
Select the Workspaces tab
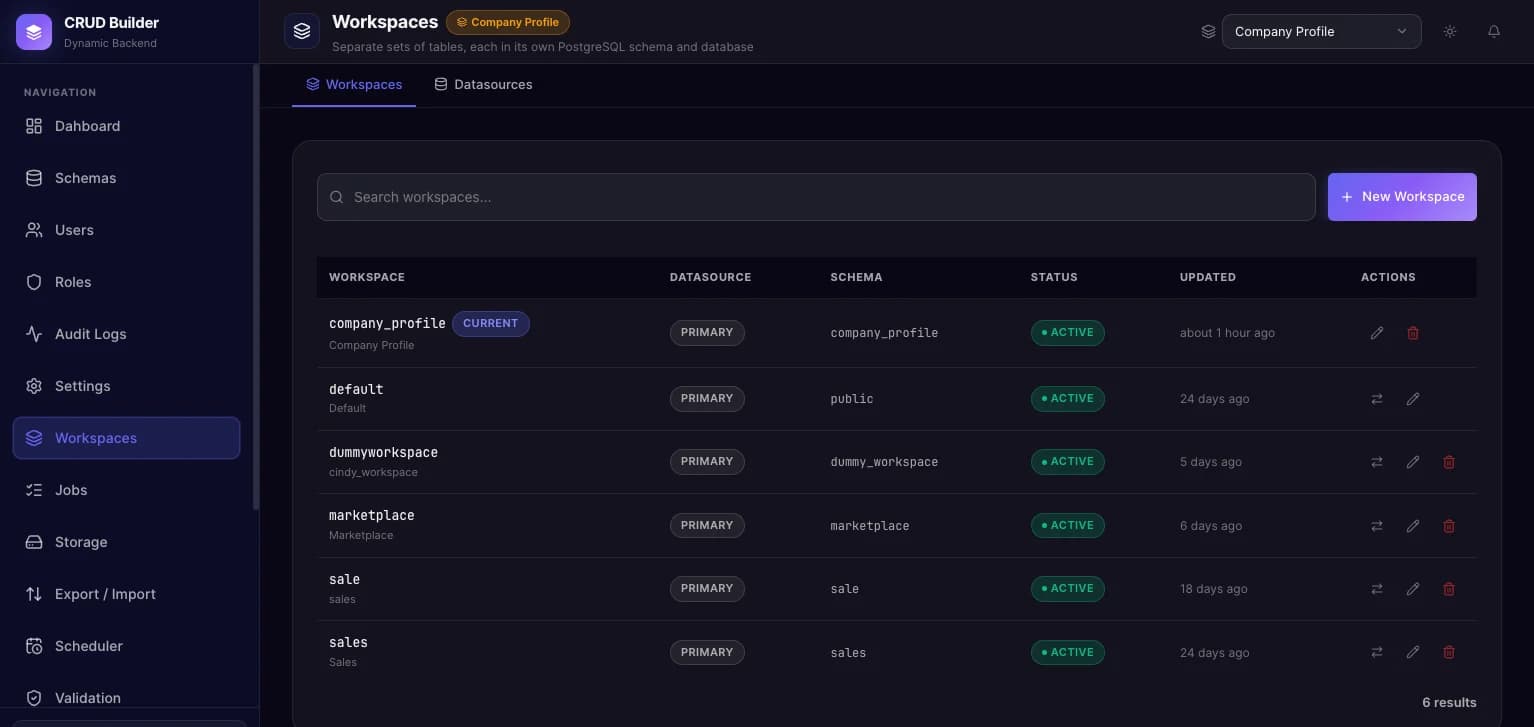[x=354, y=84]
